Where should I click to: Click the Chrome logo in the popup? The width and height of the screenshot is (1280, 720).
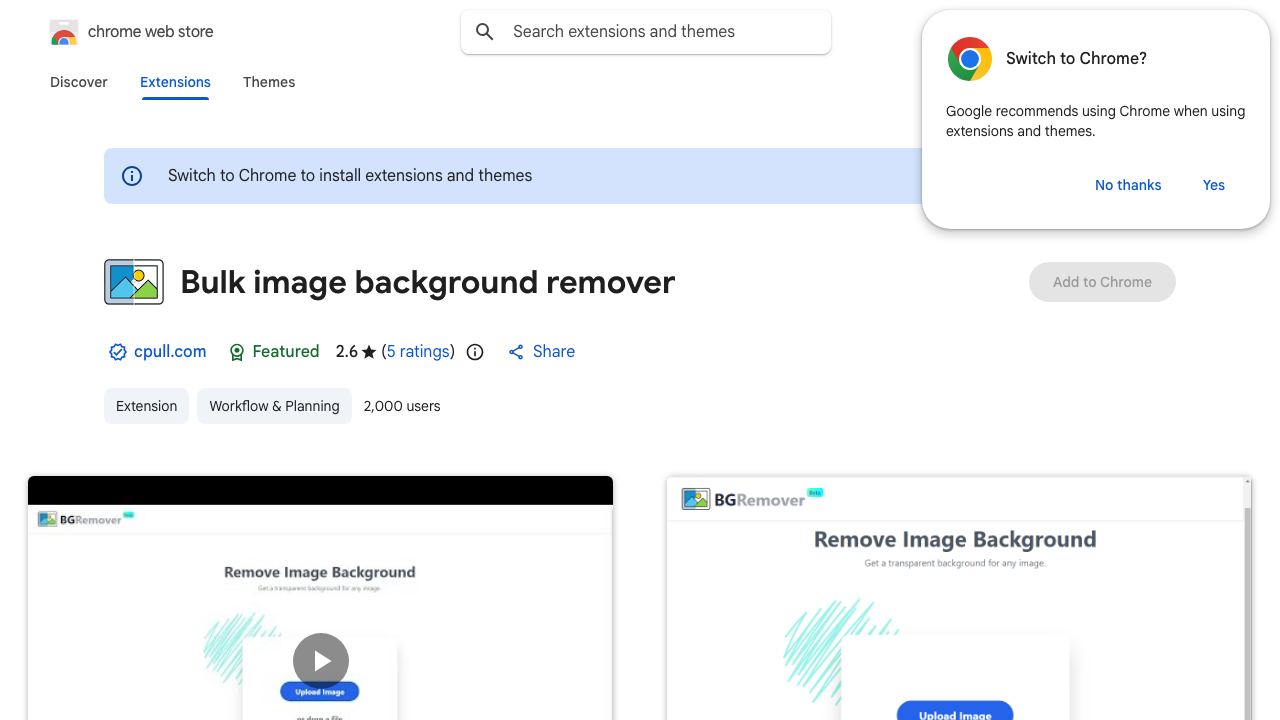click(969, 59)
